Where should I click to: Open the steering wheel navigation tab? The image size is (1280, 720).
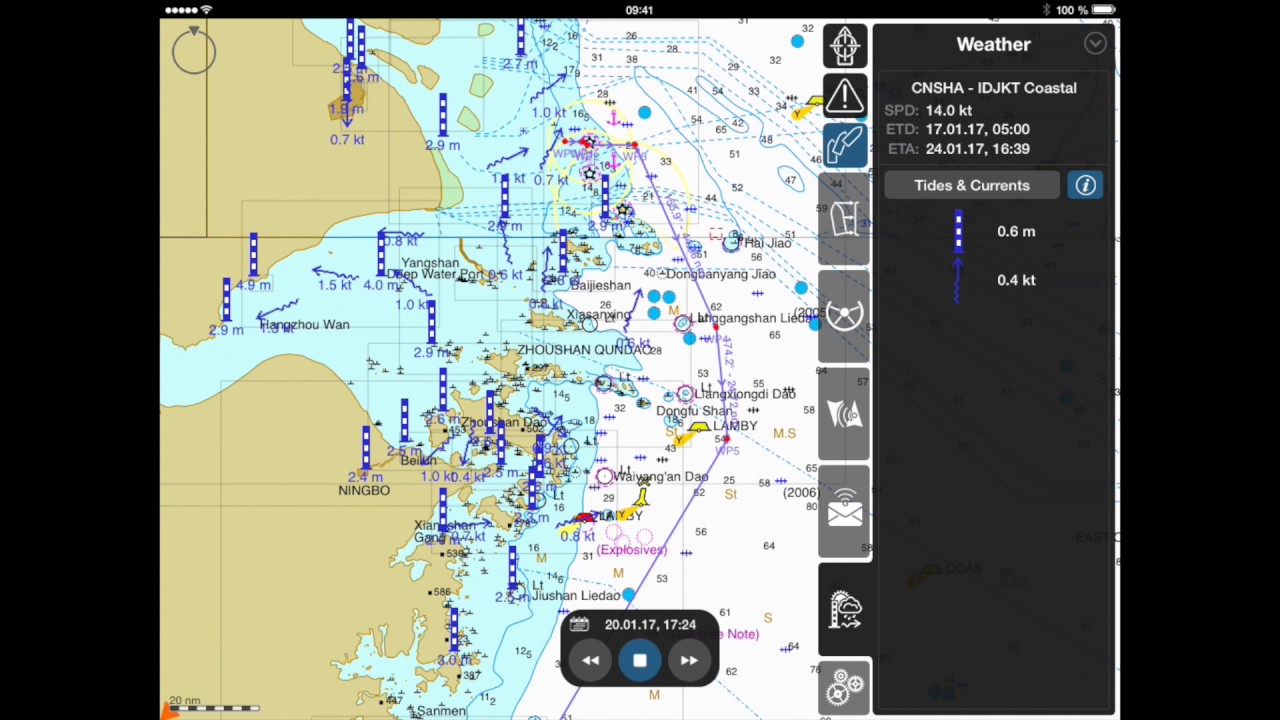coord(844,316)
